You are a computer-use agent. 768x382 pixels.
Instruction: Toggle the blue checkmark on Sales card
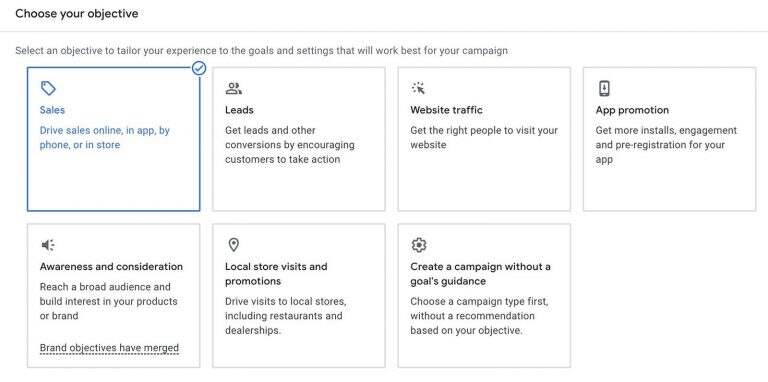199,68
